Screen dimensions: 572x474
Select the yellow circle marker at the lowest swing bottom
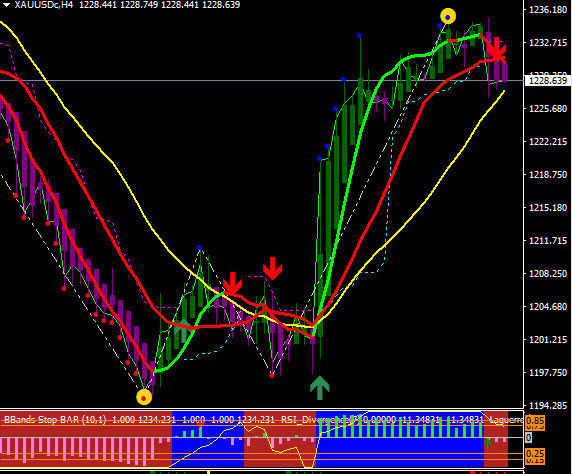[144, 397]
